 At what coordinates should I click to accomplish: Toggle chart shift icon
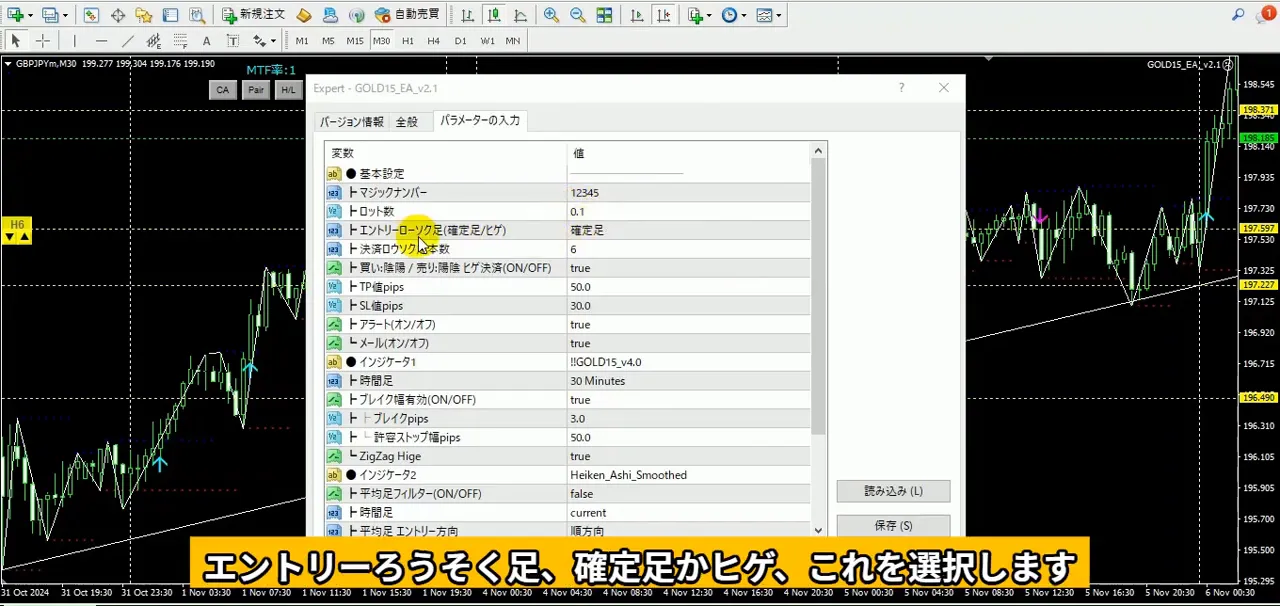[664, 15]
